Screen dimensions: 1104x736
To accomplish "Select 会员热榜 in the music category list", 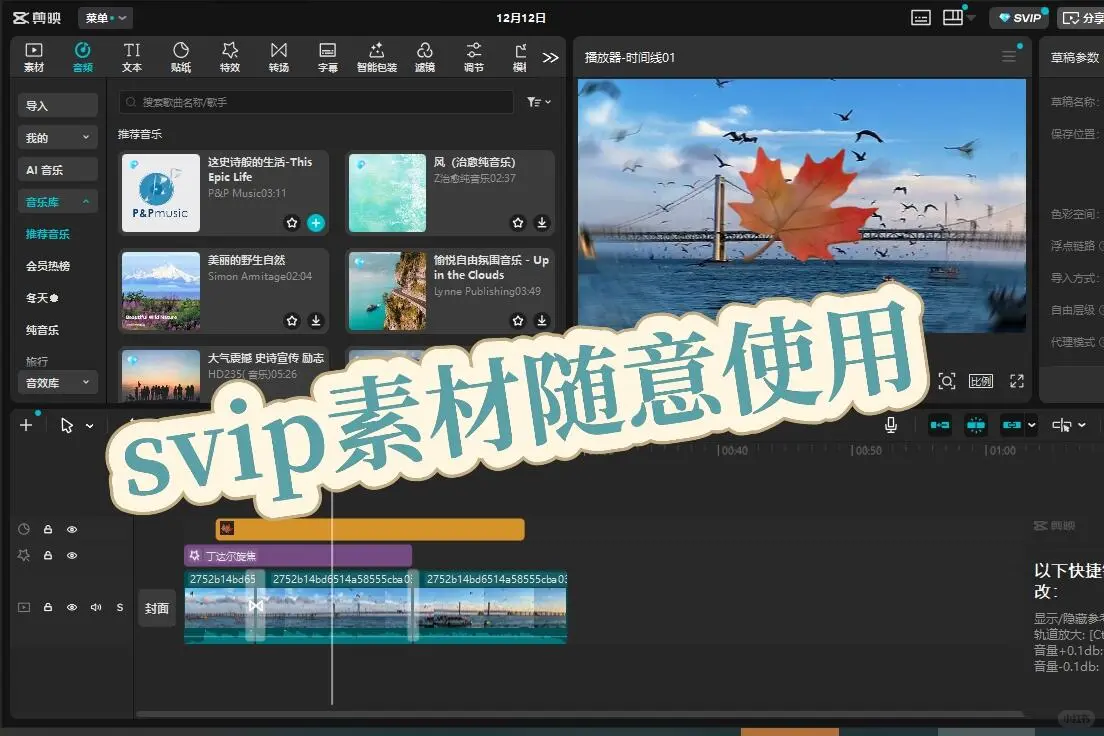I will [x=57, y=265].
